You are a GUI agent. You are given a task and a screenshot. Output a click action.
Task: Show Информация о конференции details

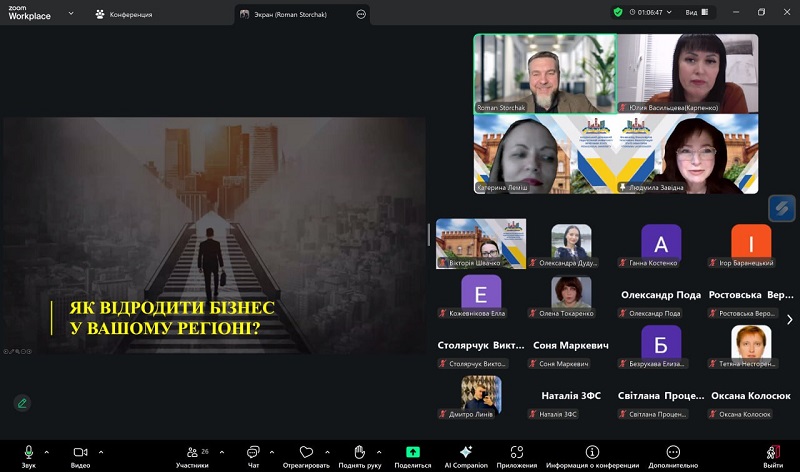[592, 454]
